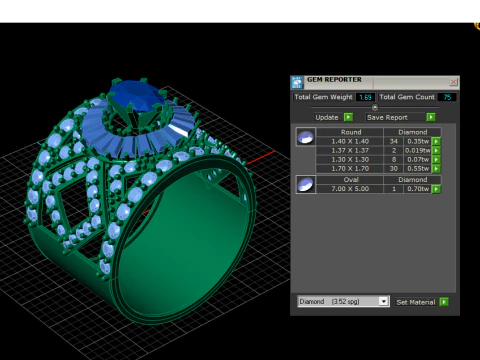
Task: Click the Update green arrow button
Action: tap(348, 117)
